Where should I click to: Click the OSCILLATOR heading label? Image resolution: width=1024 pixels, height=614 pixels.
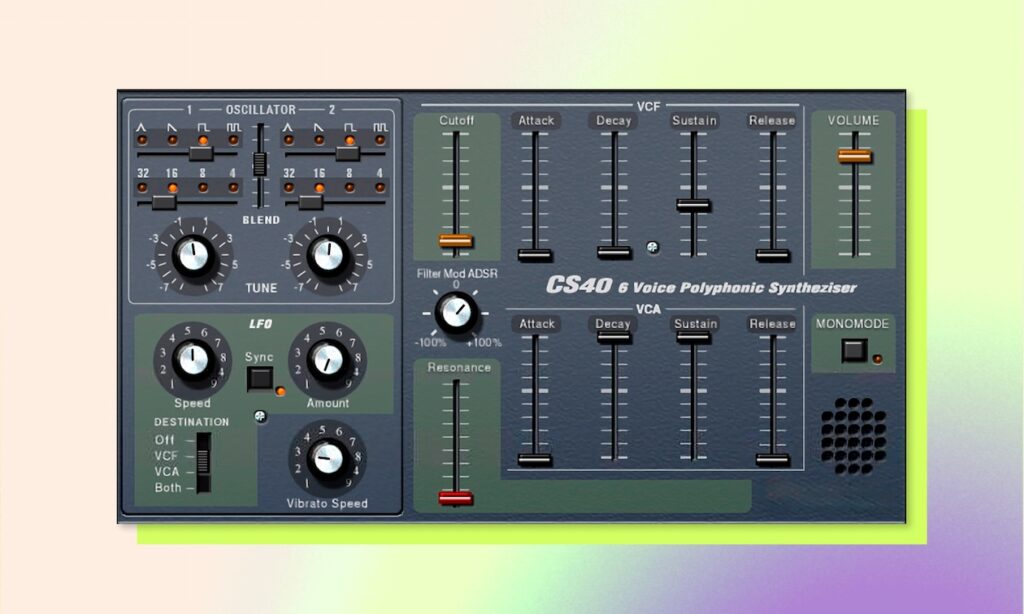261,110
